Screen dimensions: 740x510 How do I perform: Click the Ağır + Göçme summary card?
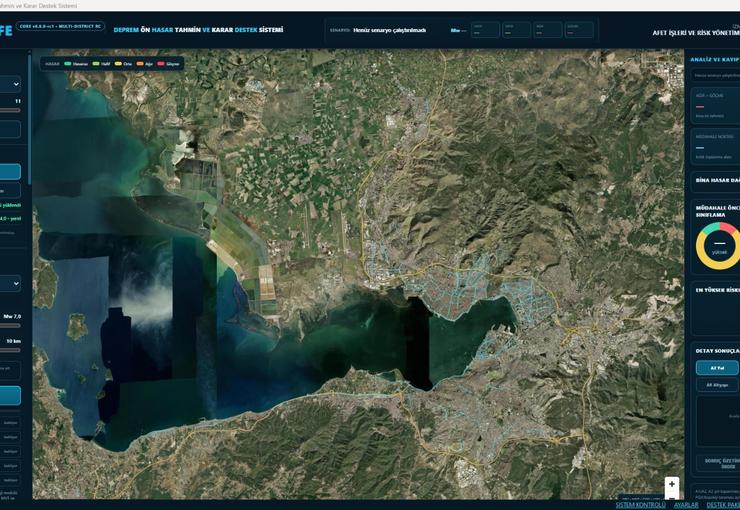[x=715, y=105]
